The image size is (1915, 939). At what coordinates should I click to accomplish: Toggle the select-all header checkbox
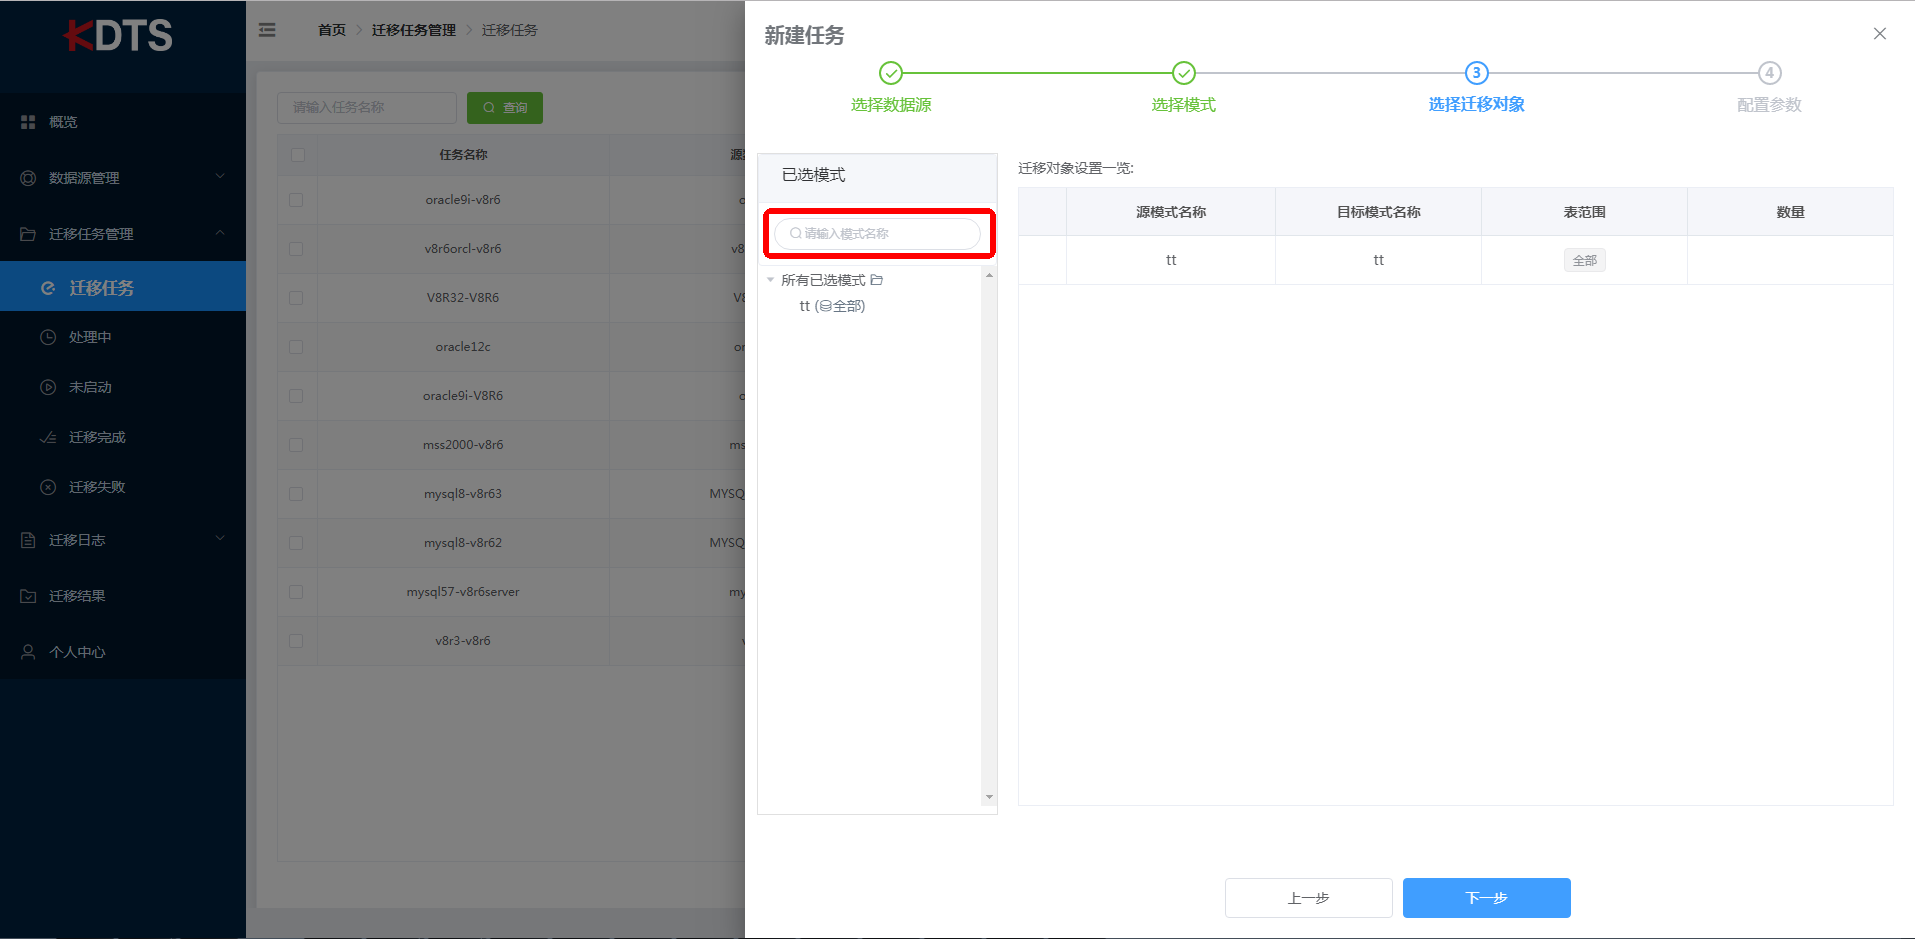click(x=297, y=155)
